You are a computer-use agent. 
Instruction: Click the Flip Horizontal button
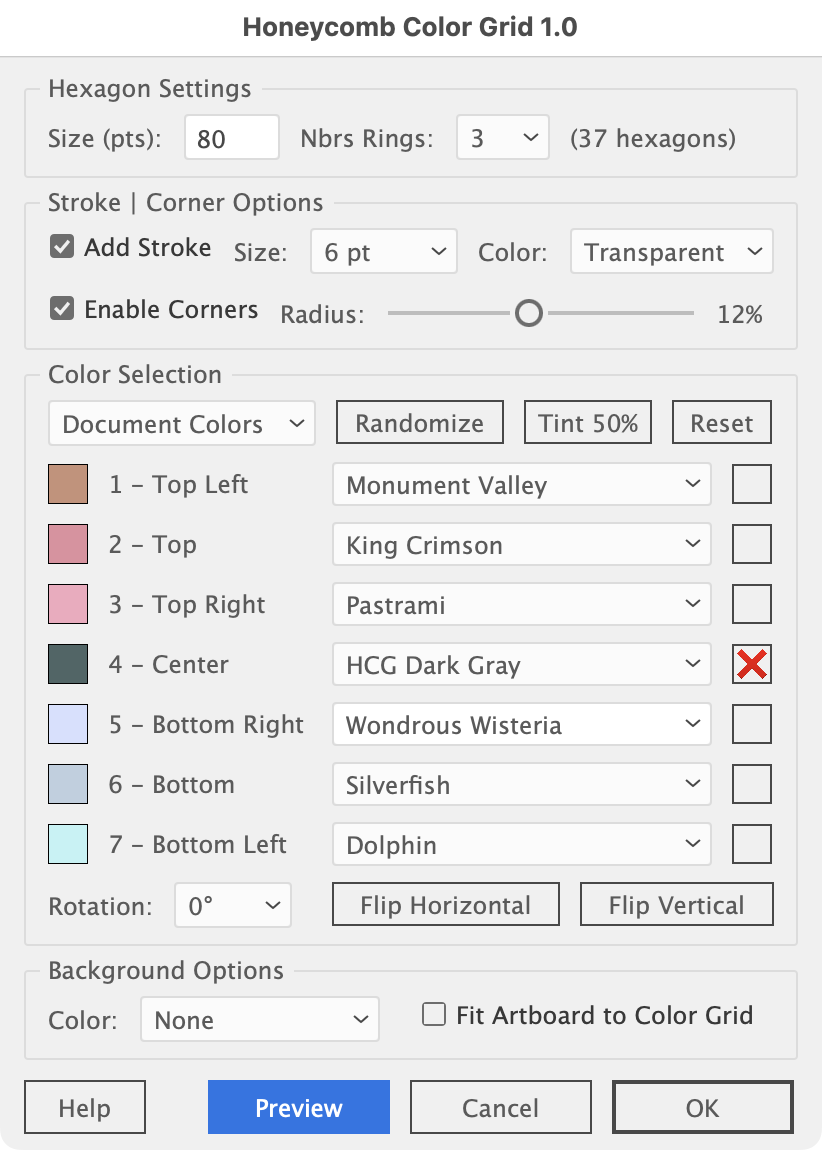[x=446, y=905]
